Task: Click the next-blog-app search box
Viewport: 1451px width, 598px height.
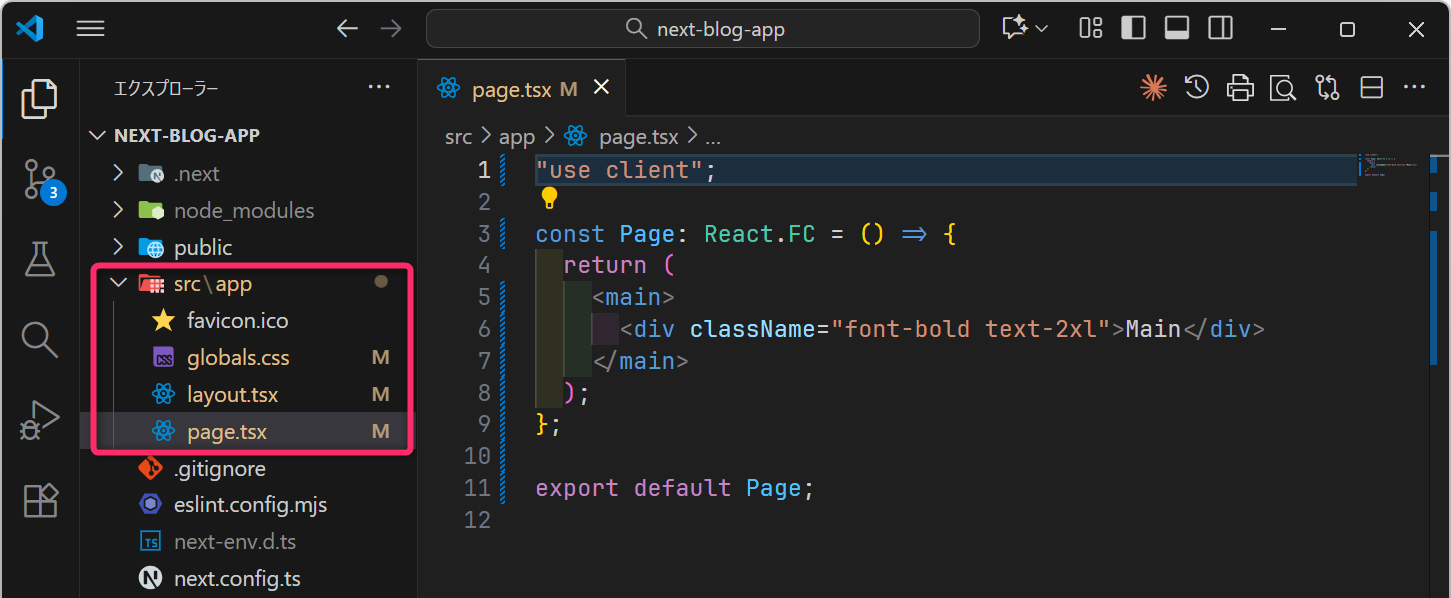Action: click(703, 29)
